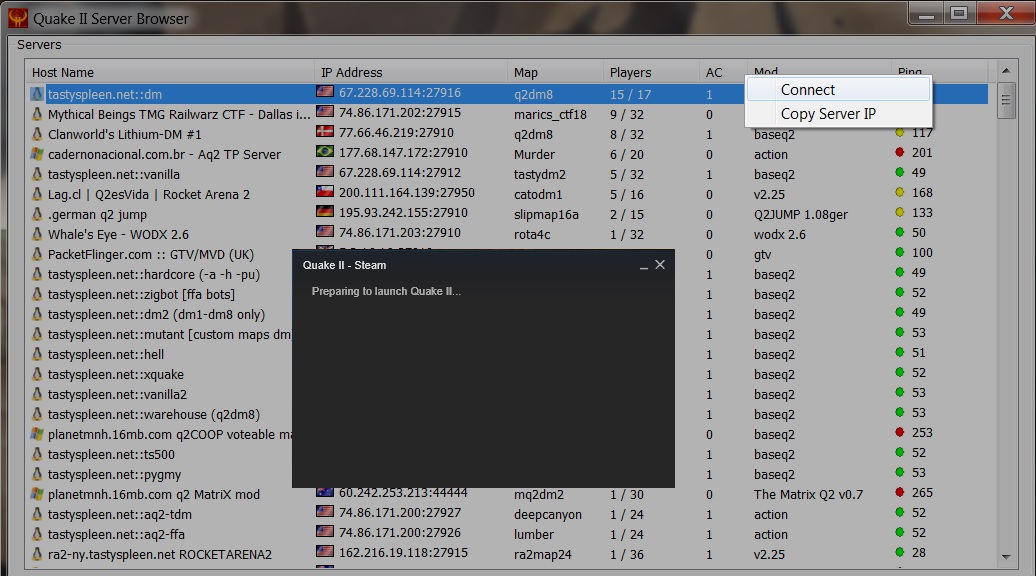1036x576 pixels.
Task: Click Linux icon beside PacketFlinger.com GTV/MVD
Action: pyautogui.click(x=37, y=254)
